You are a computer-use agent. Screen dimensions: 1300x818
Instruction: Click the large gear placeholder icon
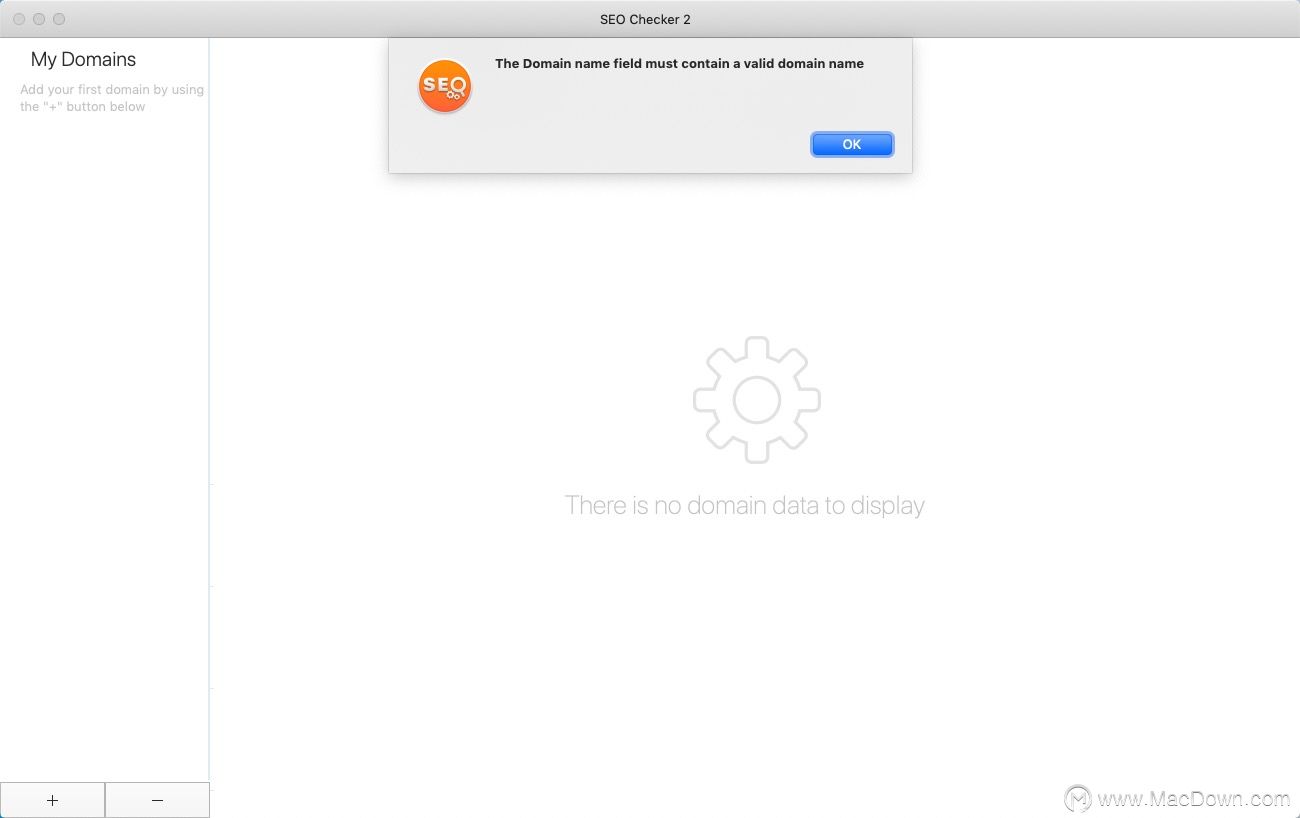point(757,400)
